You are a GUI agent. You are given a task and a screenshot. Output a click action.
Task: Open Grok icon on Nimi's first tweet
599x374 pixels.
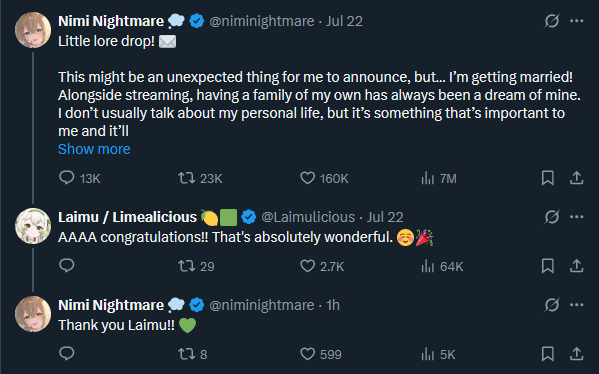pos(552,21)
